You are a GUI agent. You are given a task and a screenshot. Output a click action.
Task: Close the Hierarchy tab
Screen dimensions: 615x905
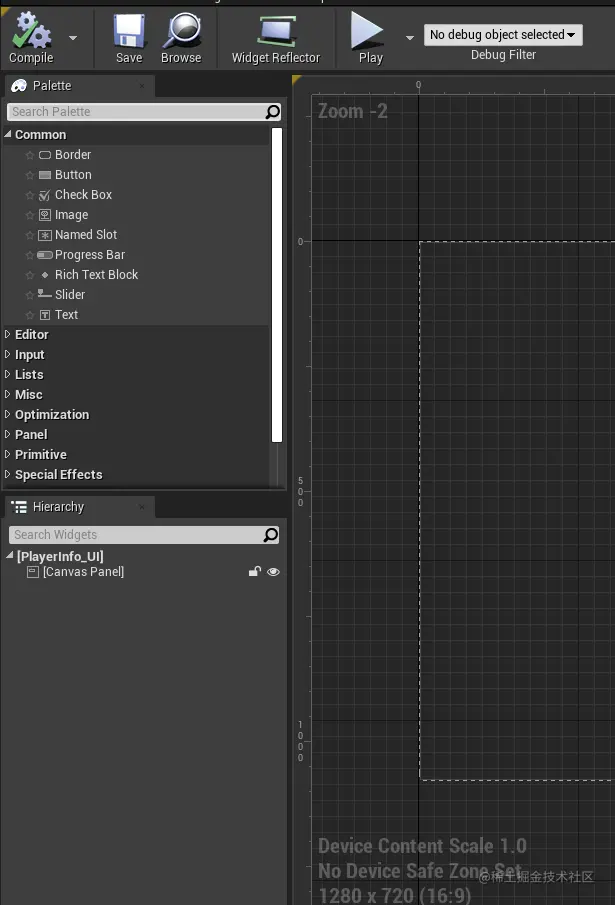tap(142, 507)
